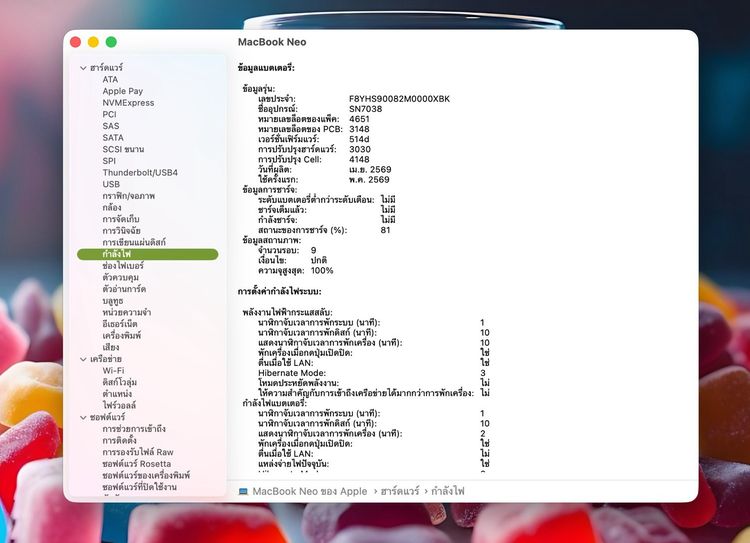
Task: Open กราฟิก/จอภาพ entry
Action: pyautogui.click(x=129, y=196)
